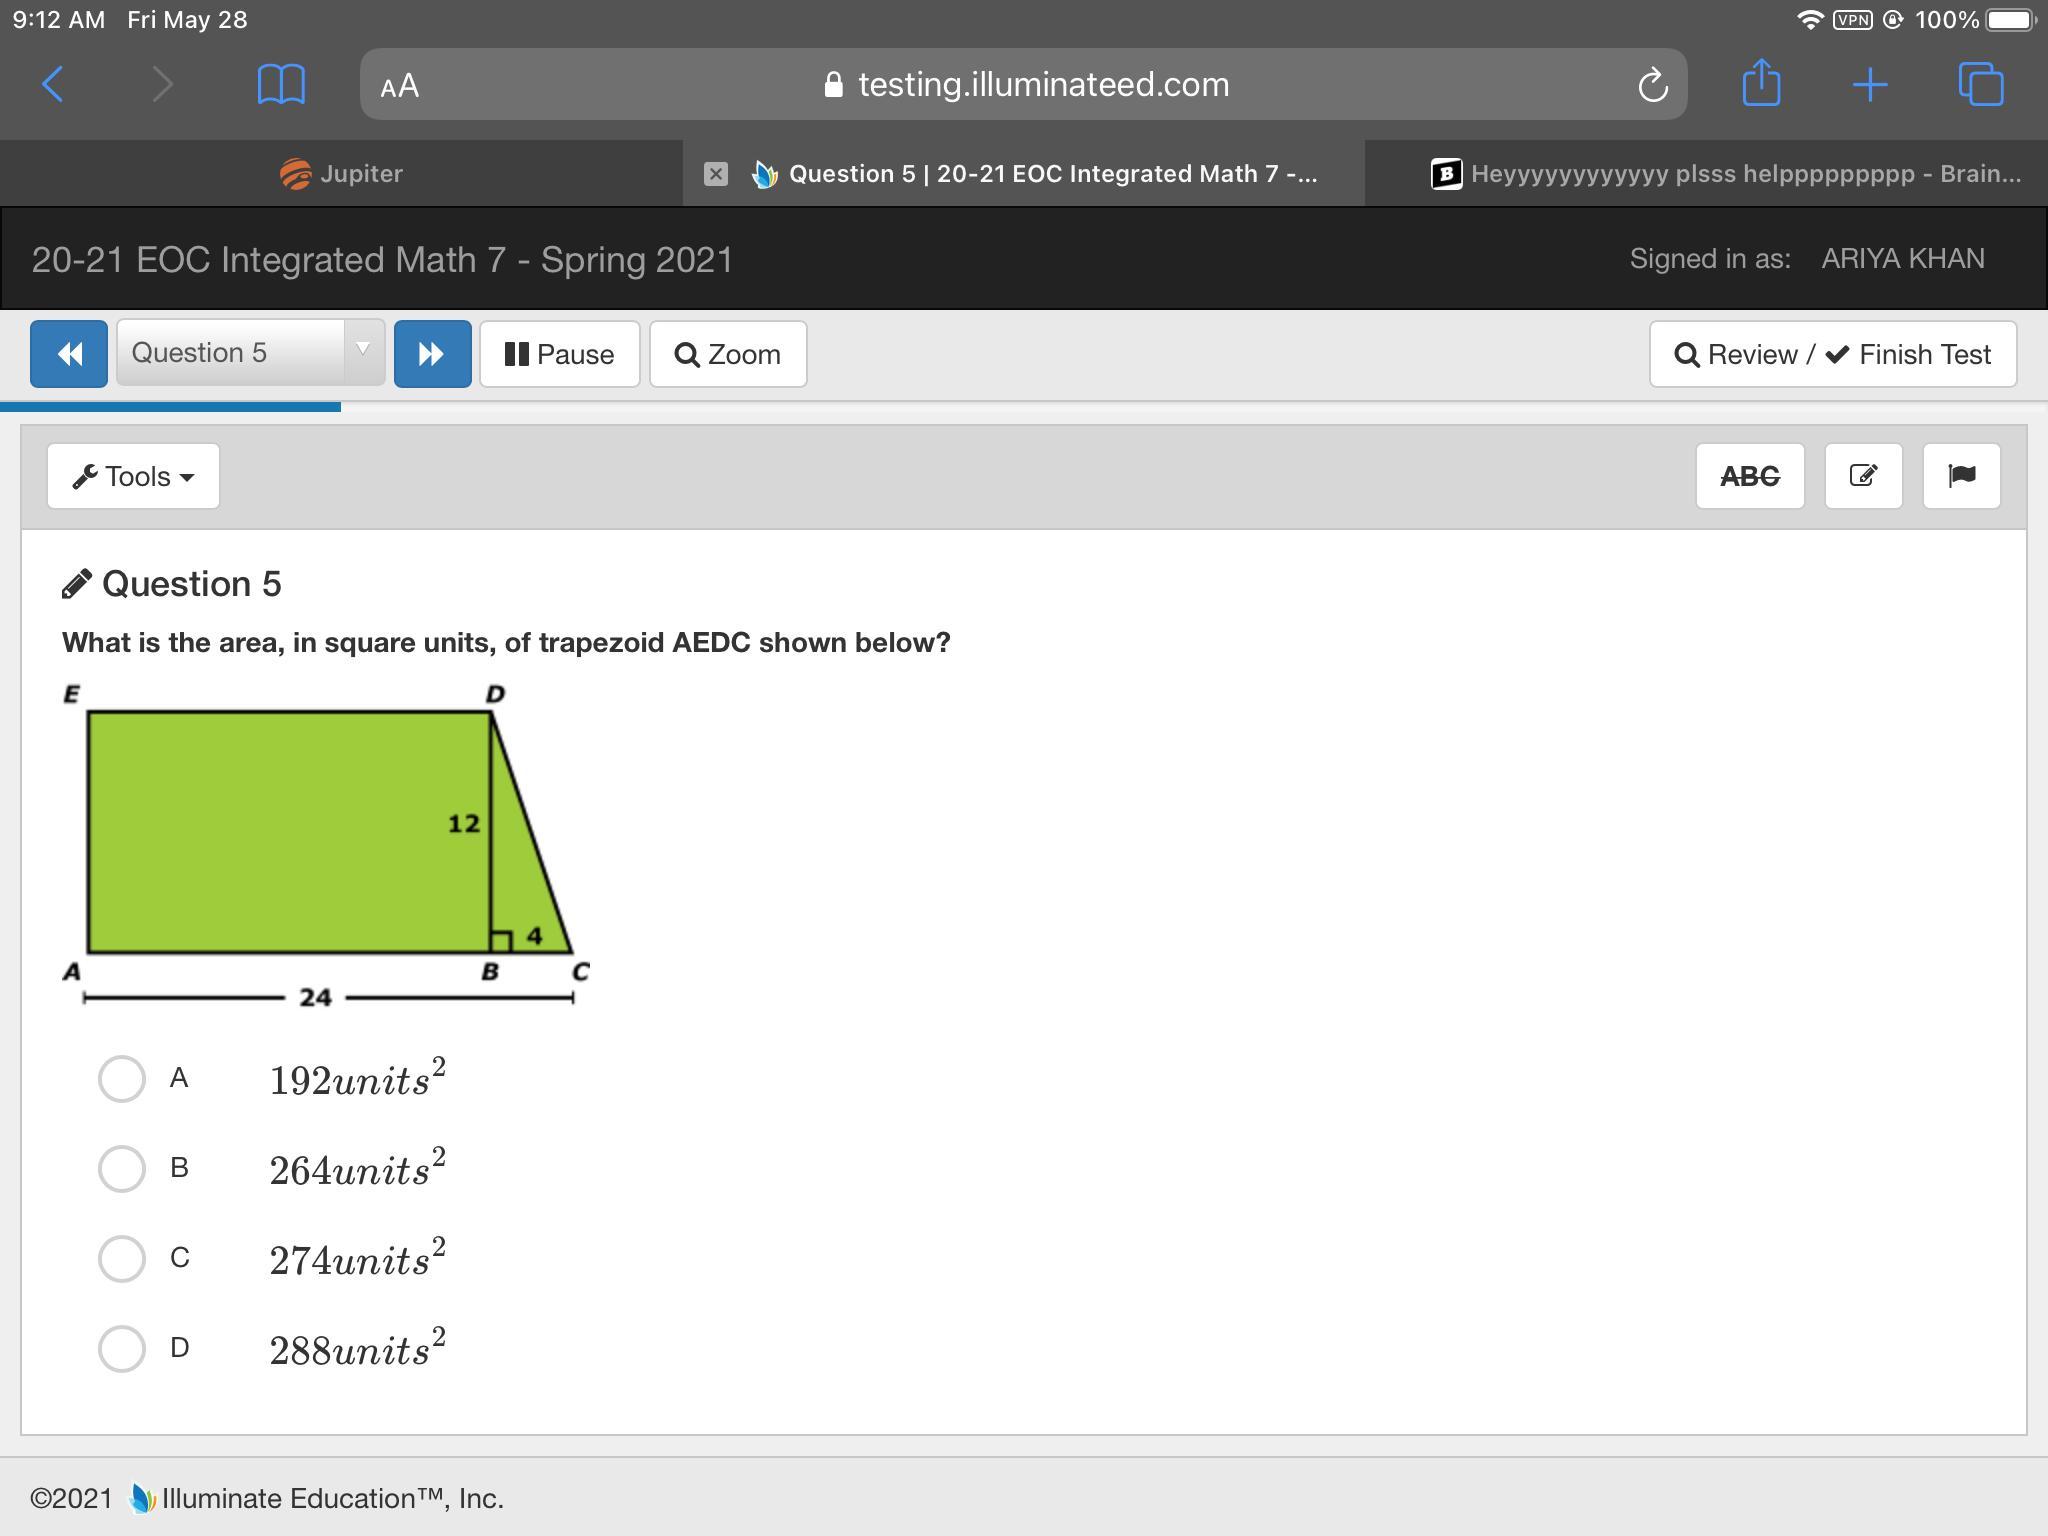Switch to the Brainly help tab
Viewport: 2048px width, 1536px height.
pyautogui.click(x=1726, y=174)
